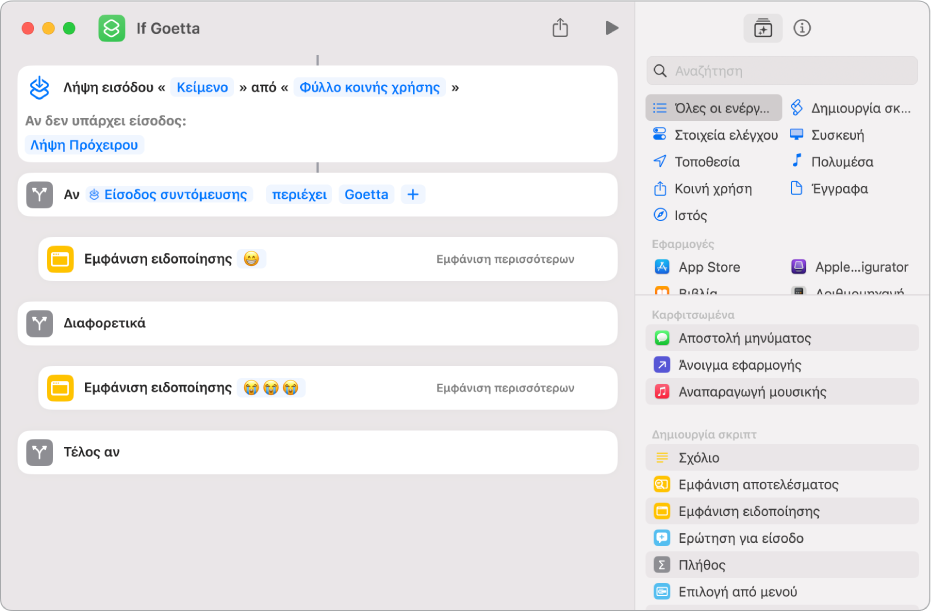
Task: Click the Αναζήτηση search field
Action: pos(782,71)
